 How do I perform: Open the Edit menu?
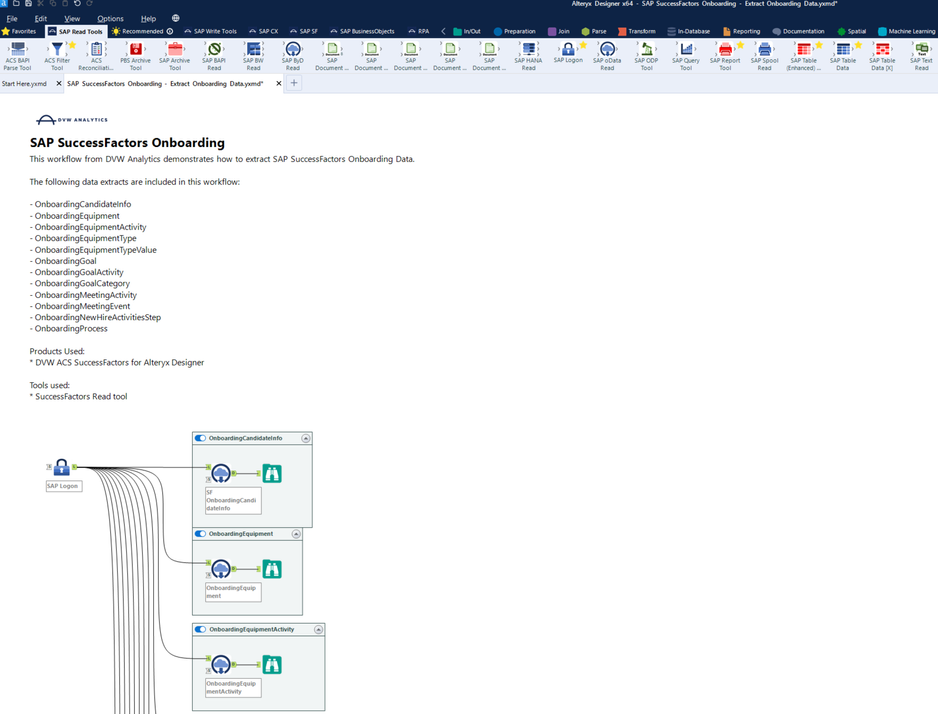click(41, 19)
